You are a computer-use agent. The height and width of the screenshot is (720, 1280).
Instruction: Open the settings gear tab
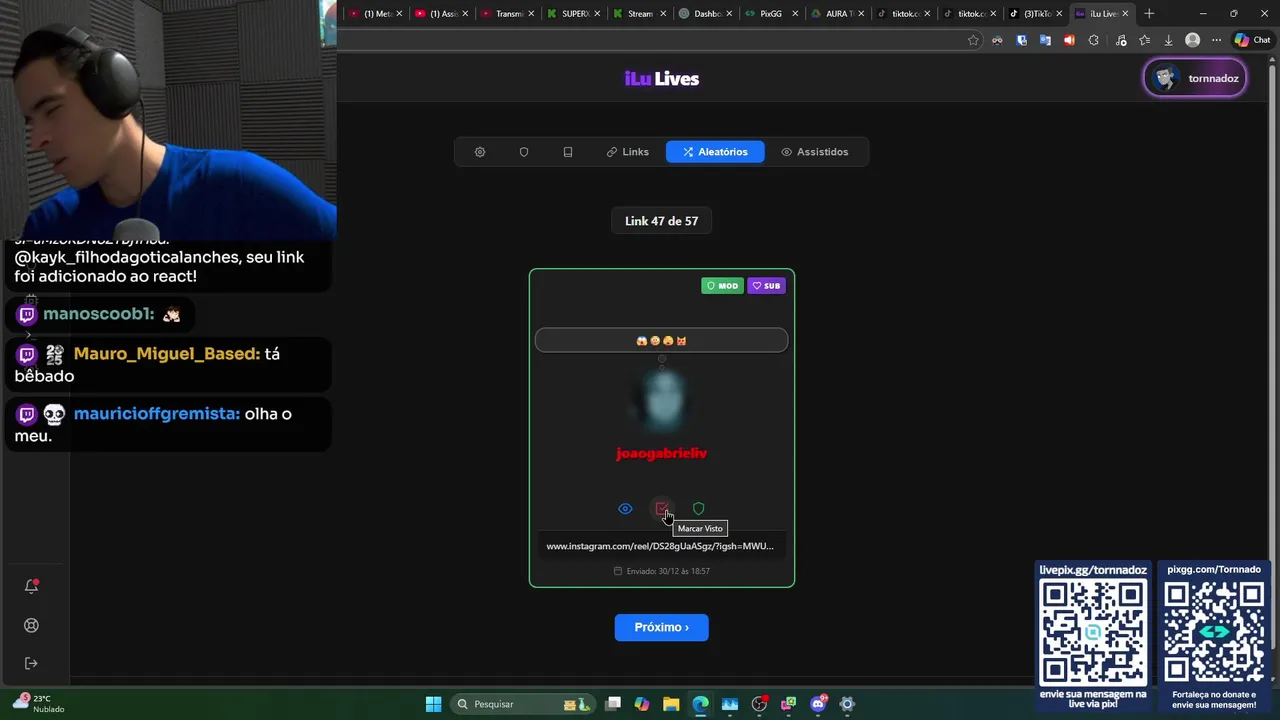pyautogui.click(x=480, y=152)
